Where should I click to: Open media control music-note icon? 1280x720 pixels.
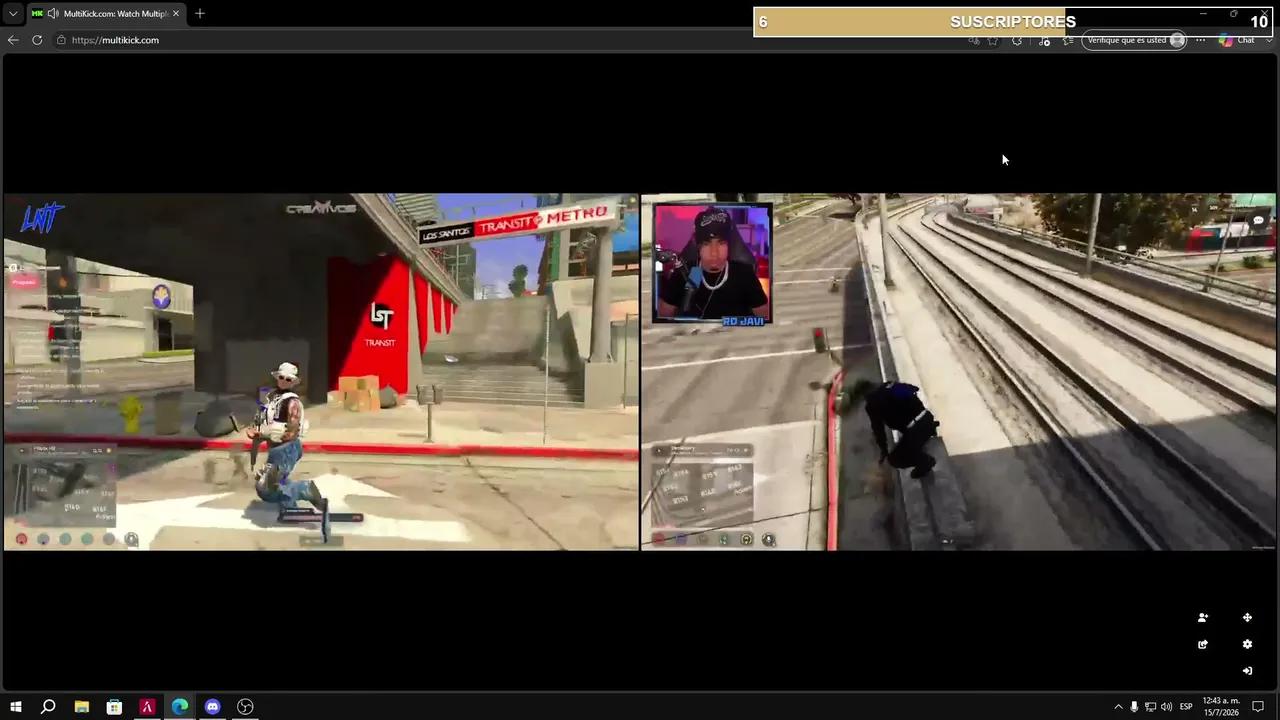click(x=1044, y=40)
